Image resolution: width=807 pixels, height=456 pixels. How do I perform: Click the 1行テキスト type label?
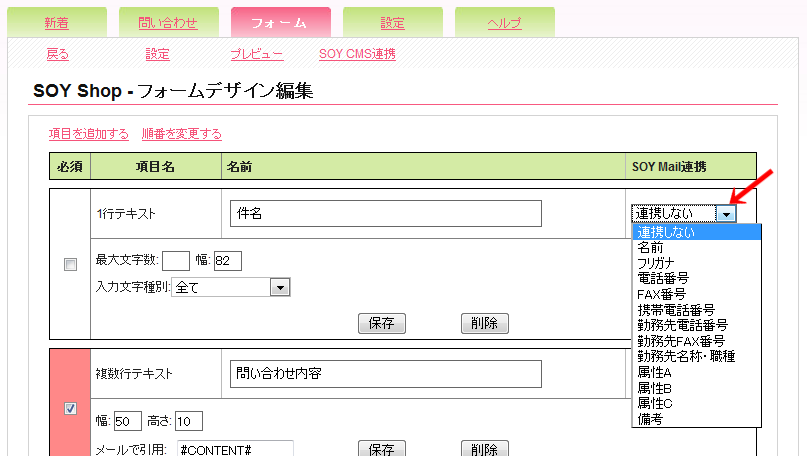126,214
